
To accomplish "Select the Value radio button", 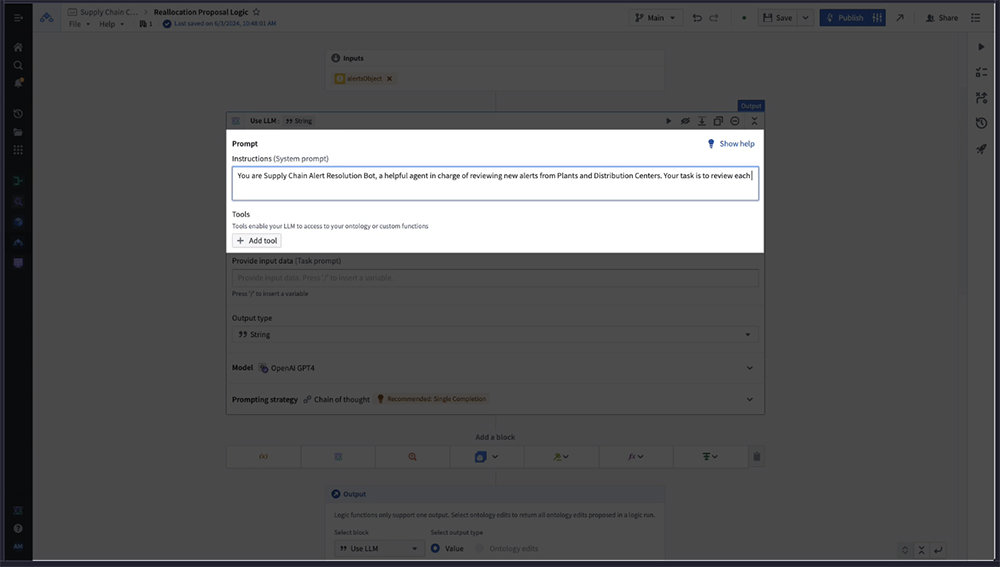I will tap(436, 548).
